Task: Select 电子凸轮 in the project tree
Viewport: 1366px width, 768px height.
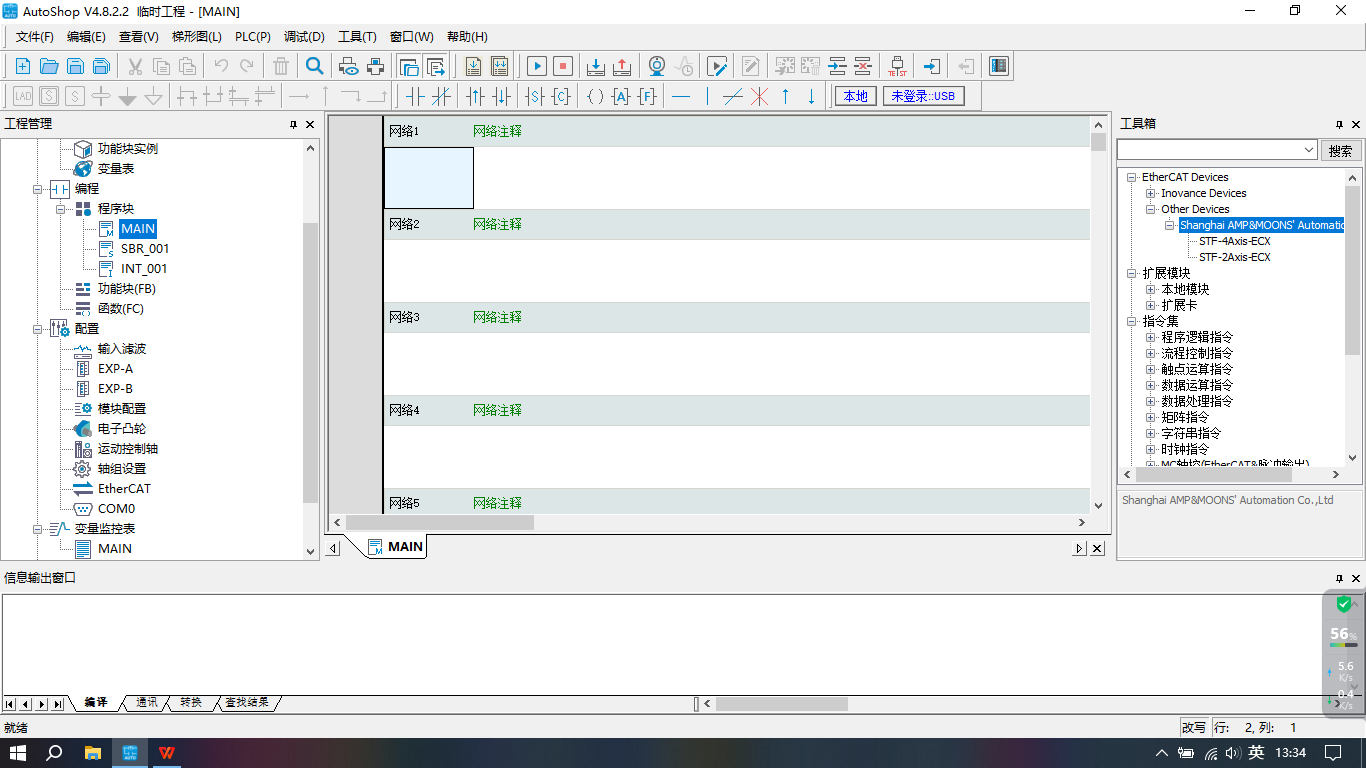Action: tap(122, 429)
